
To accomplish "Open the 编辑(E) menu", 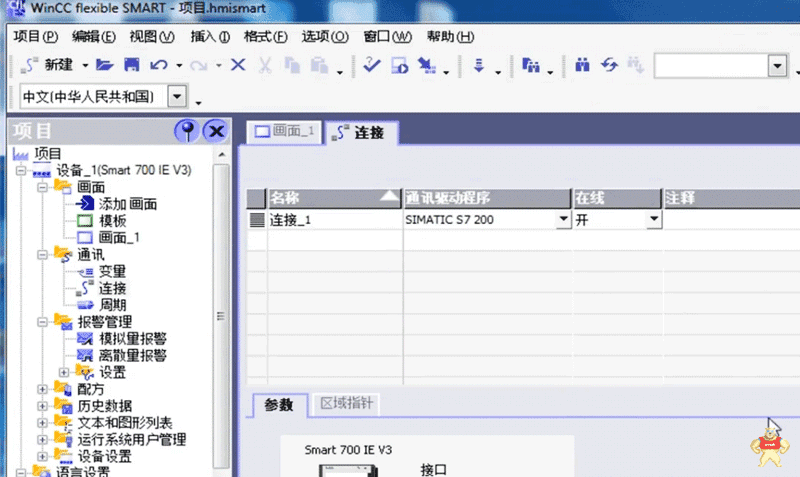I will 94,37.
